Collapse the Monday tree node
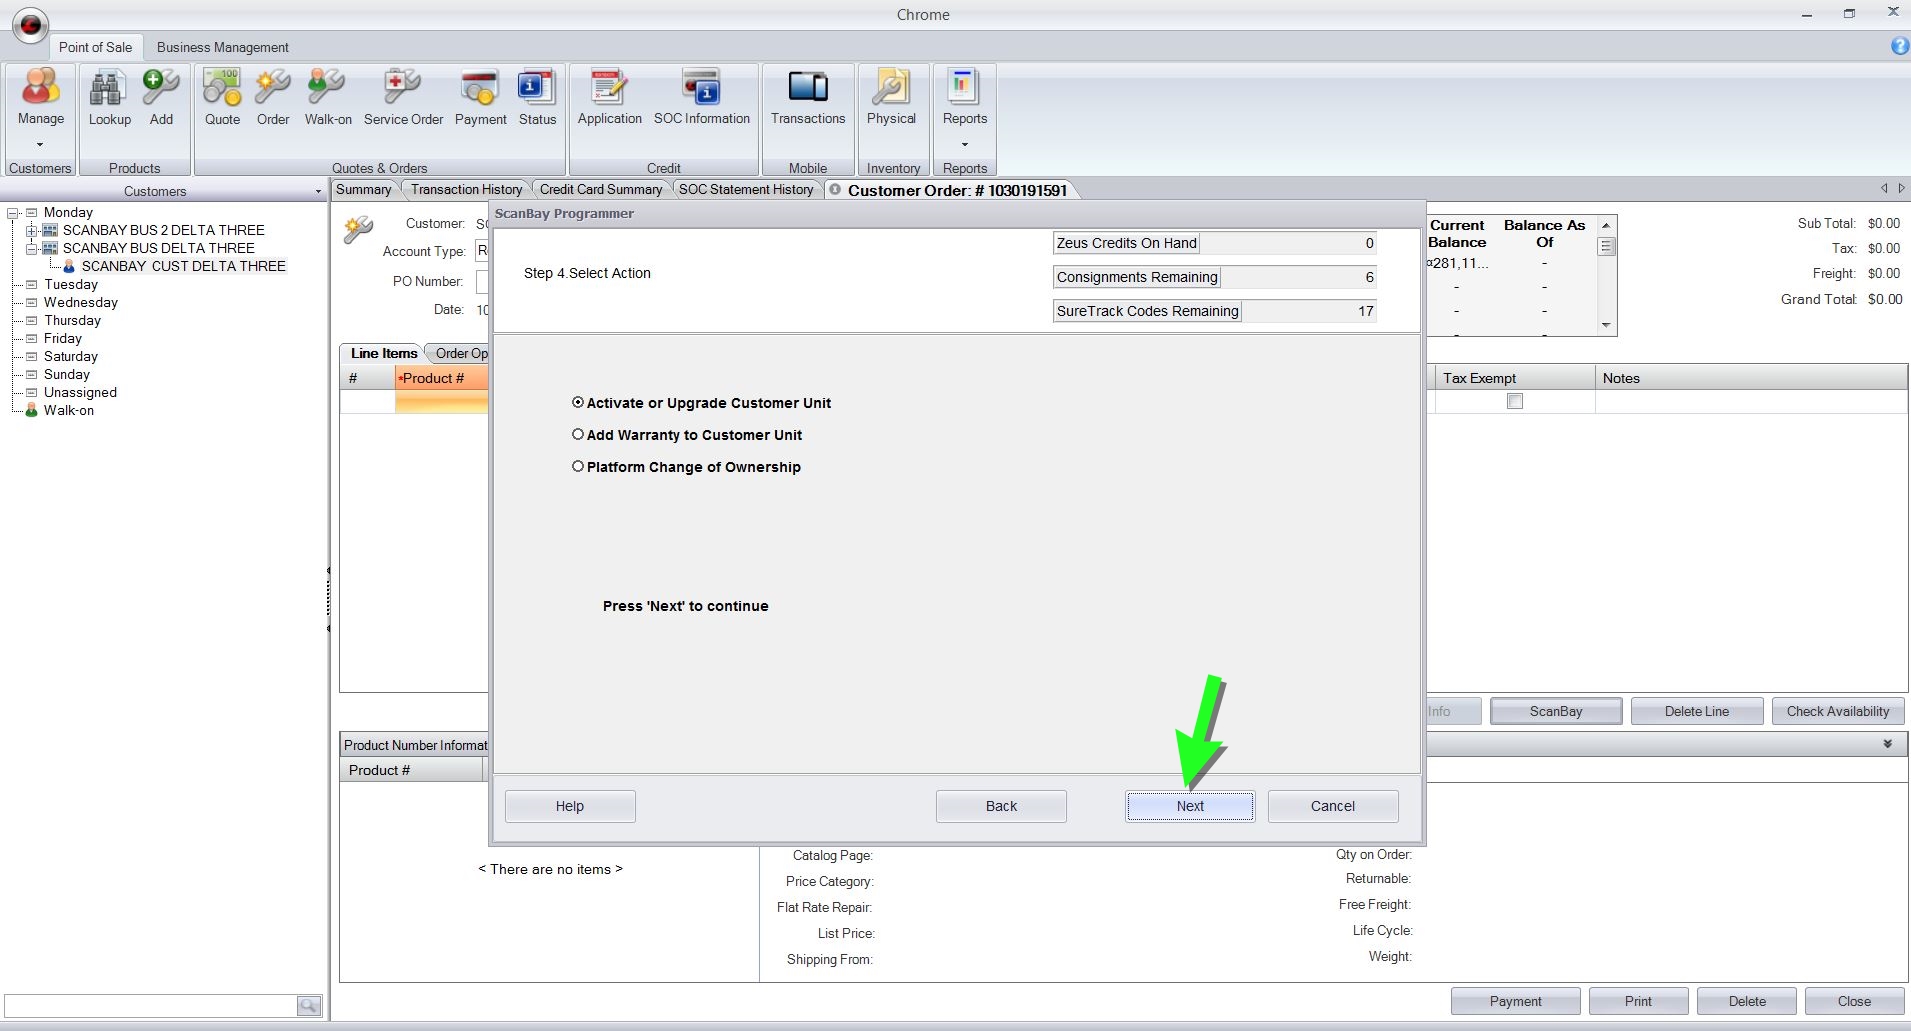 tap(14, 213)
